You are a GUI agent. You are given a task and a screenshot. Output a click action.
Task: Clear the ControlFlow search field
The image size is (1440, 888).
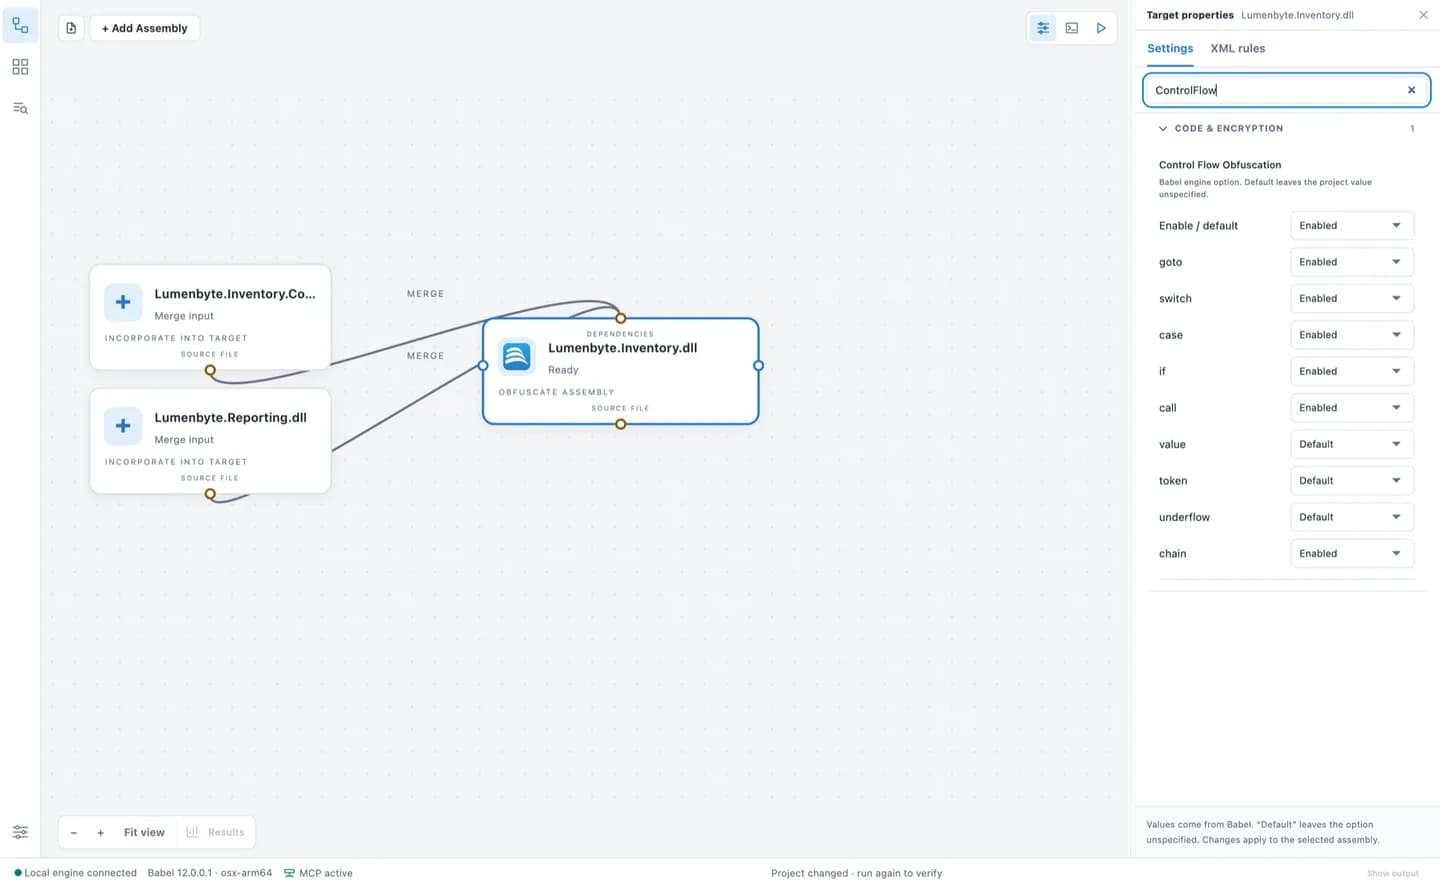coord(1411,90)
